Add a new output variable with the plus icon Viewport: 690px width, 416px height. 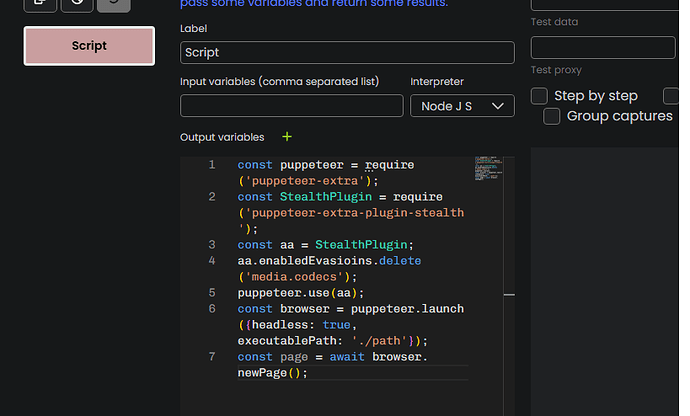click(287, 137)
